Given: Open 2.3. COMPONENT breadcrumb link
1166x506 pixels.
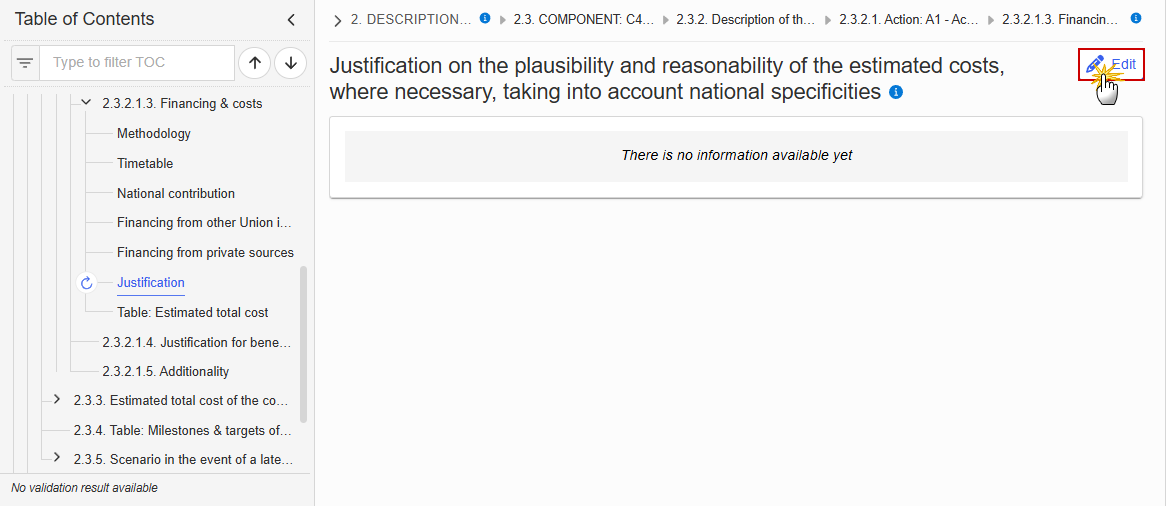Looking at the screenshot, I should point(584,19).
